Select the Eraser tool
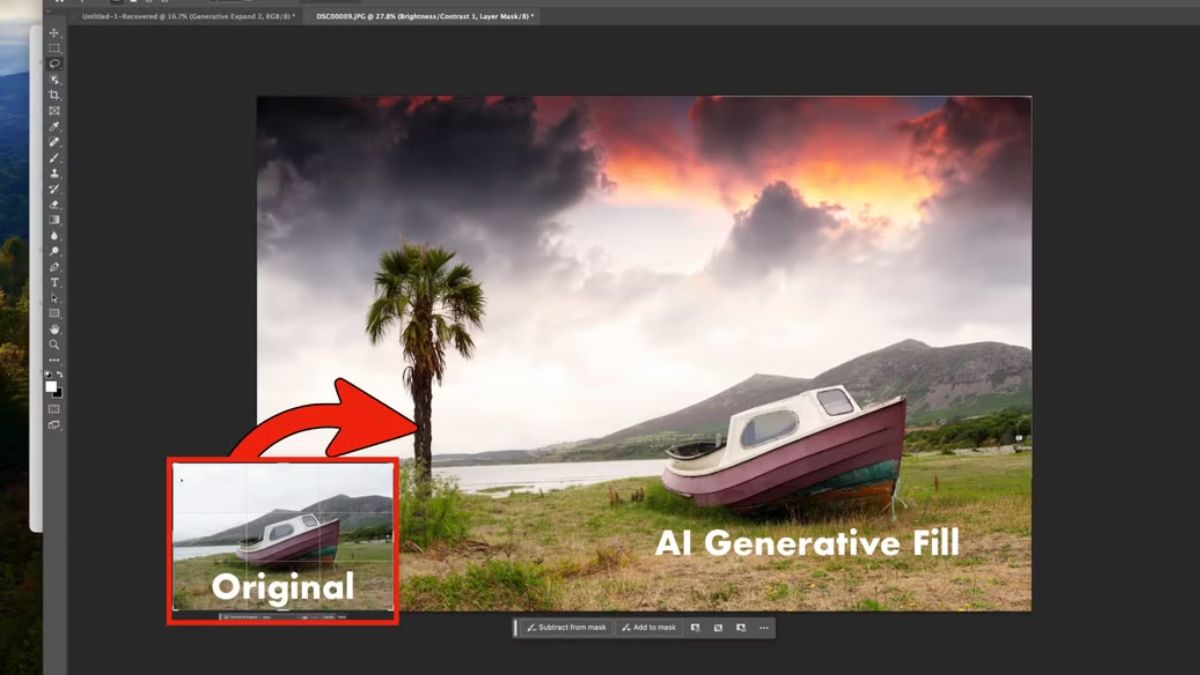The height and width of the screenshot is (675, 1200). (54, 204)
